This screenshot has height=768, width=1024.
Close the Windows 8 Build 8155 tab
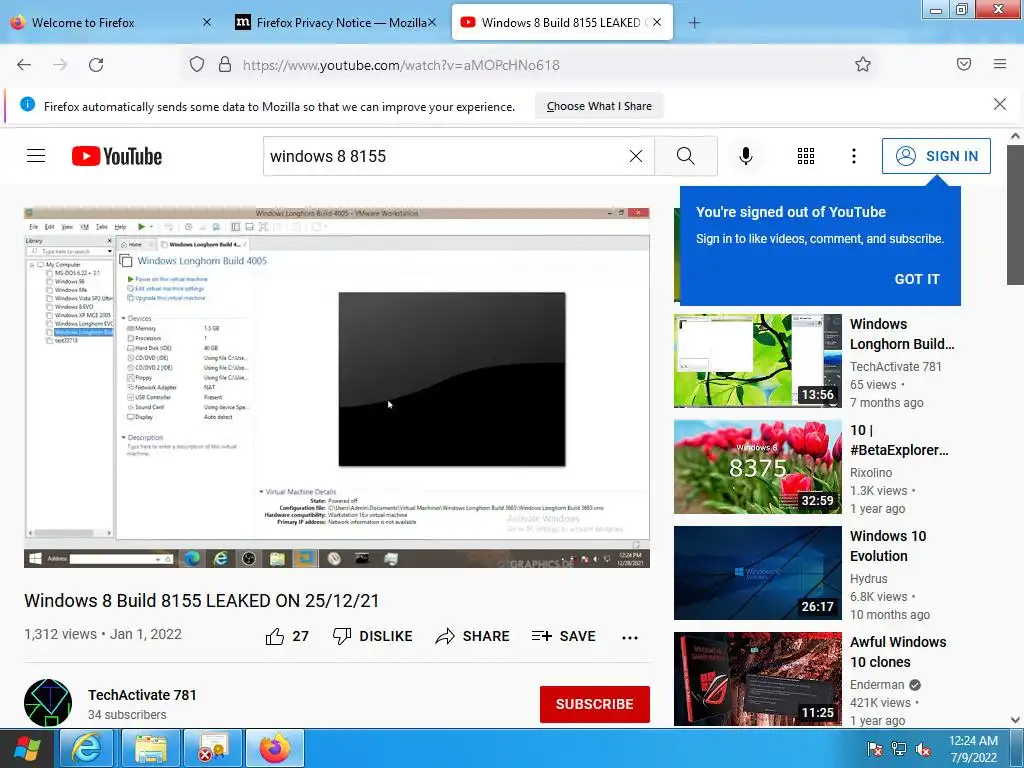click(x=657, y=22)
